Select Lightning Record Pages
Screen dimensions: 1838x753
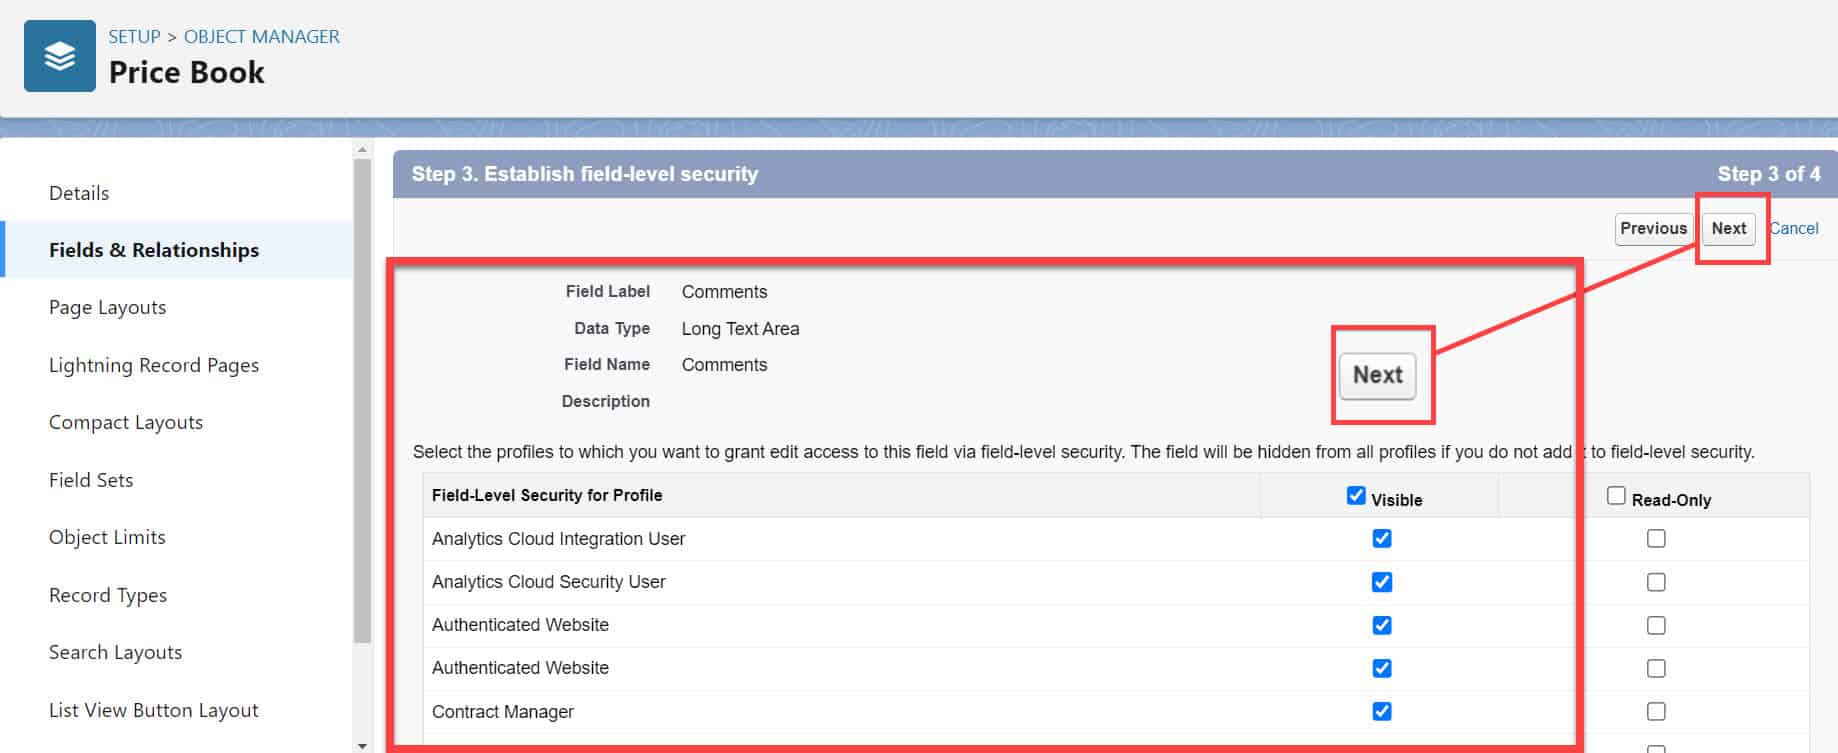click(x=154, y=365)
